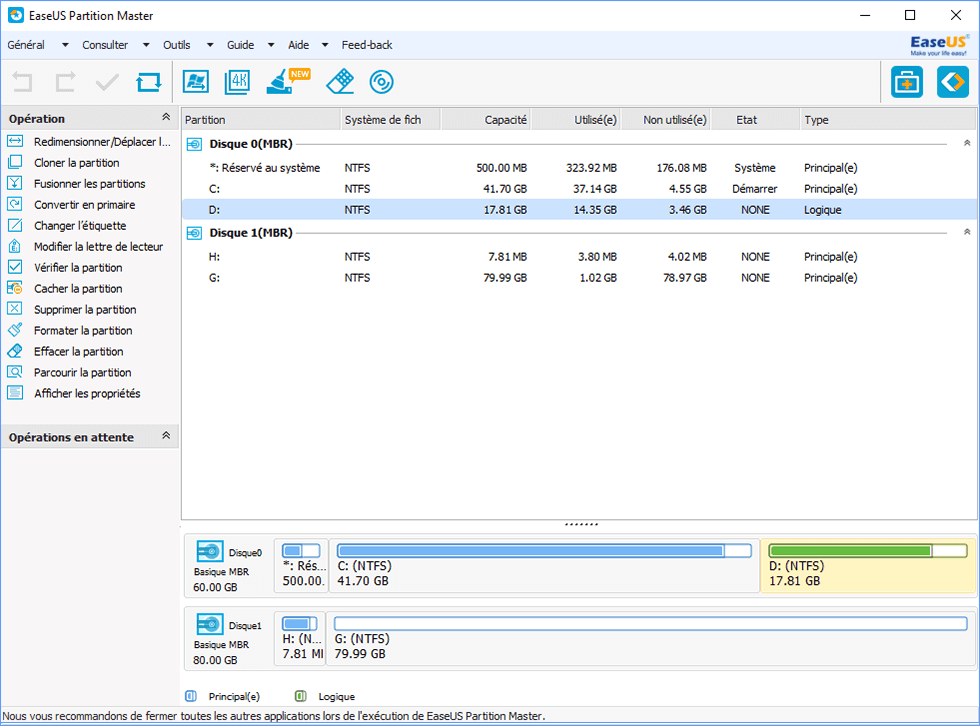Open the bootable disc creator icon
The height and width of the screenshot is (726, 980).
381,82
